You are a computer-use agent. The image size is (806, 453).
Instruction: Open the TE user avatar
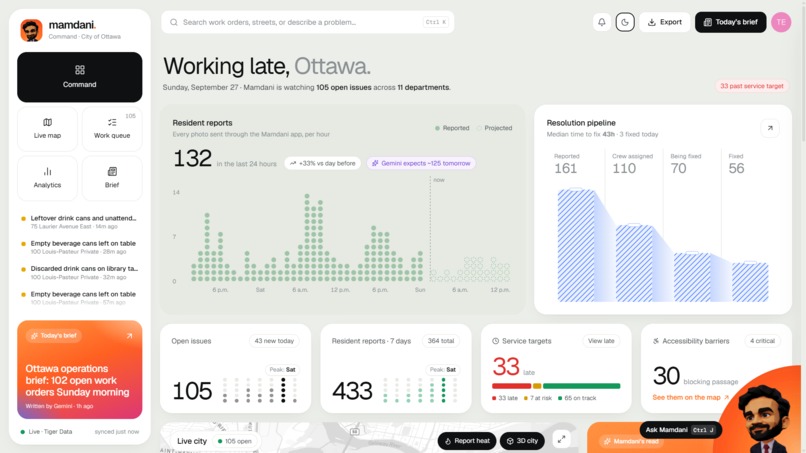(x=781, y=22)
